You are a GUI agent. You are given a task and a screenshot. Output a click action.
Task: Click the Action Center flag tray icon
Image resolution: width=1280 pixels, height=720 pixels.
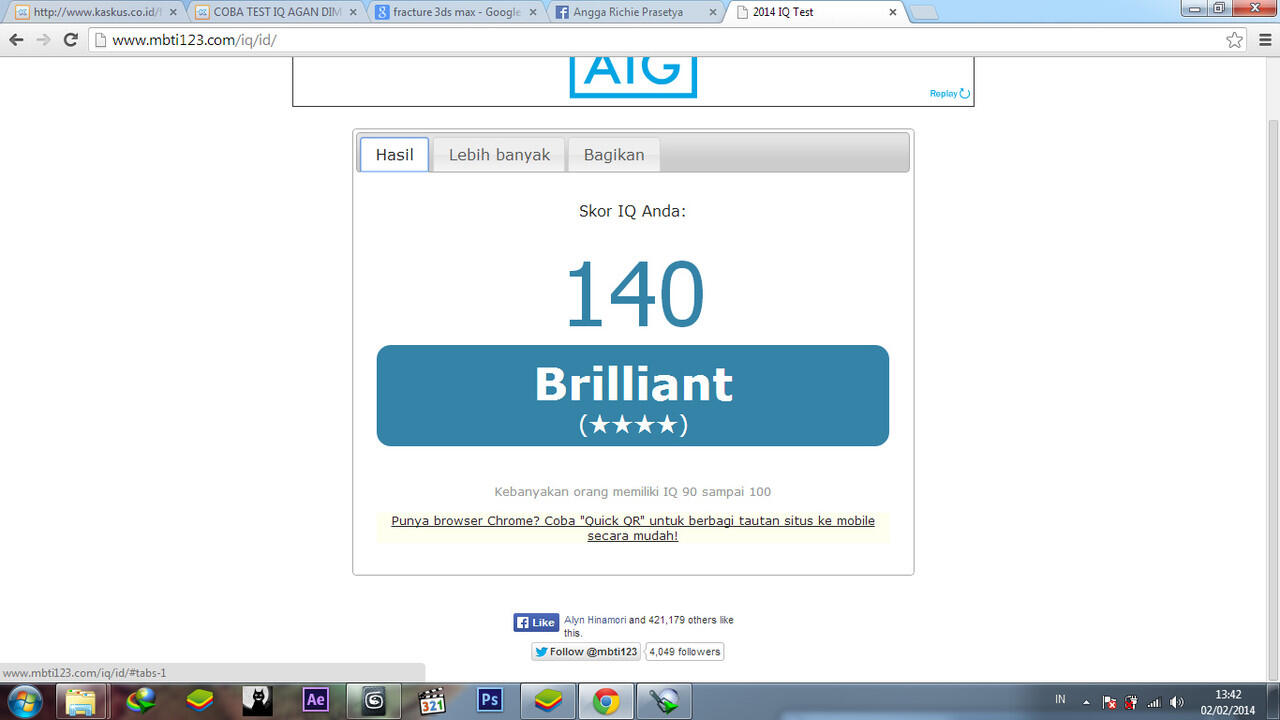(x=1109, y=702)
